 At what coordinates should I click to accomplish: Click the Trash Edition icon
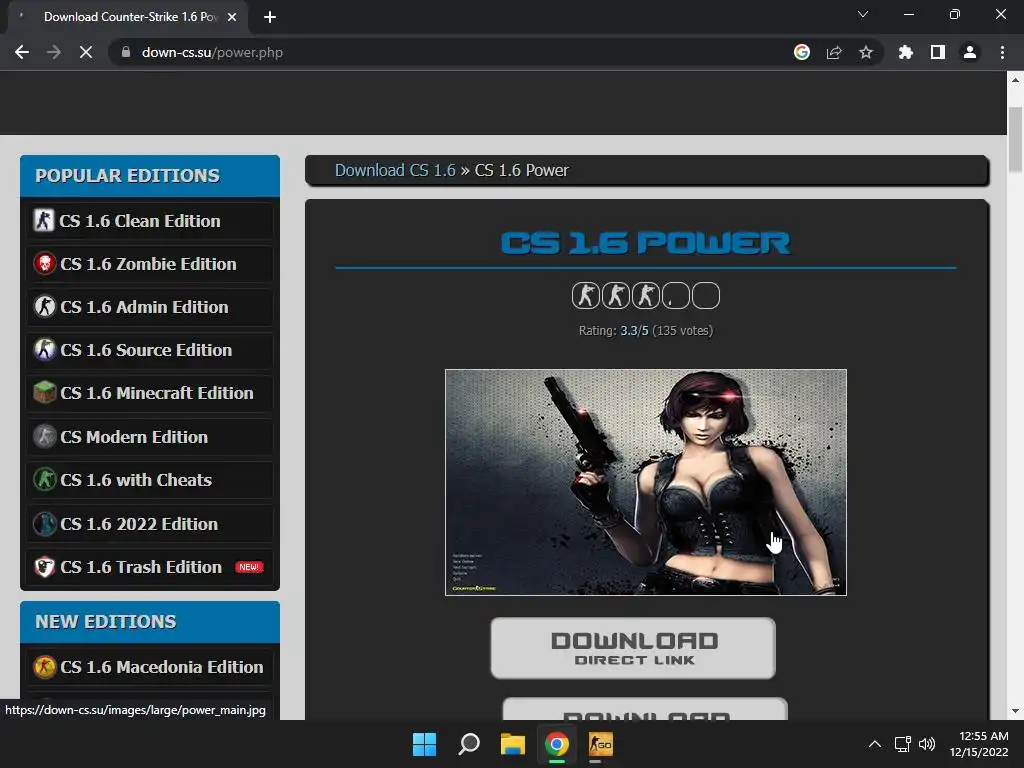[x=44, y=567]
